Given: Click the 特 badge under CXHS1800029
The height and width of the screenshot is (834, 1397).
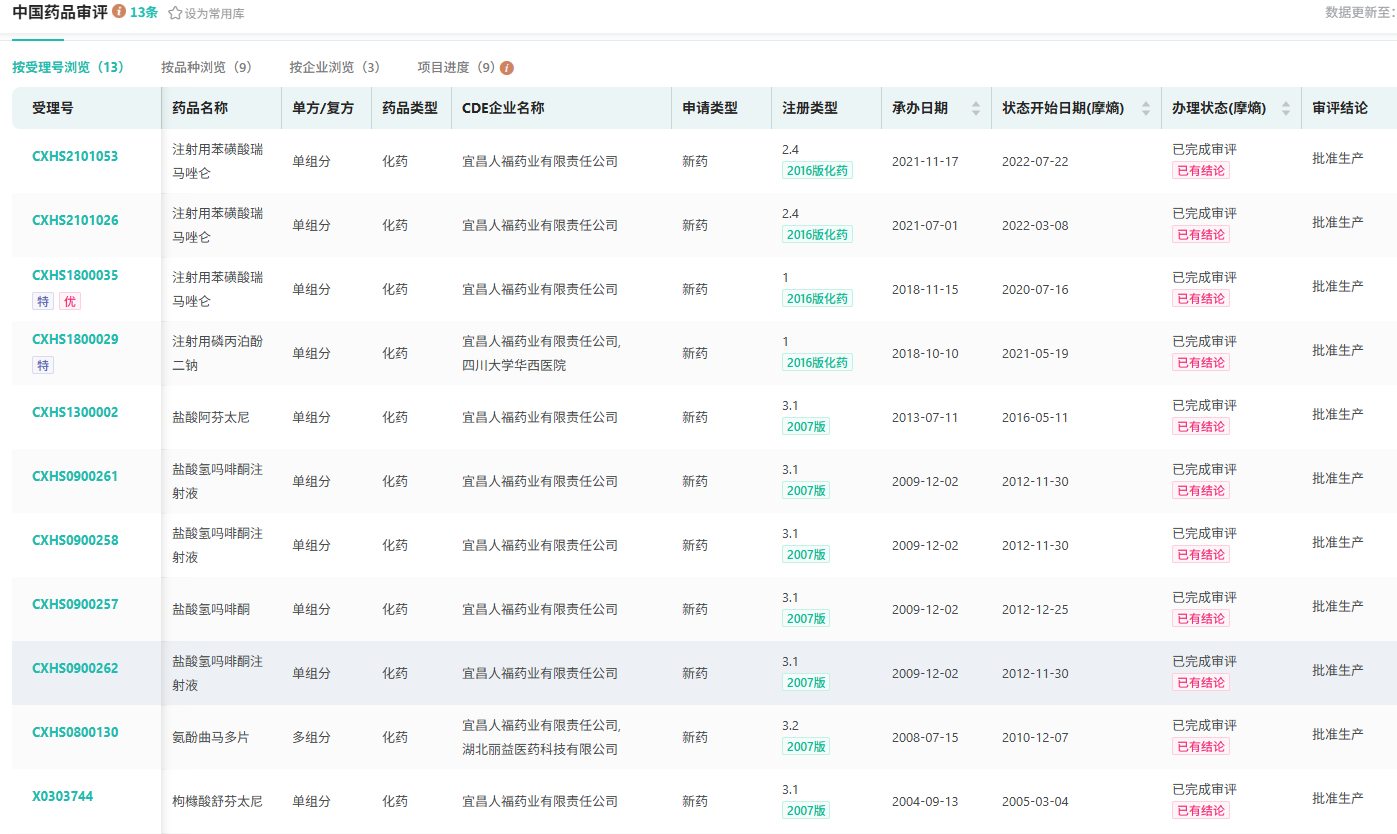Looking at the screenshot, I should tap(43, 365).
